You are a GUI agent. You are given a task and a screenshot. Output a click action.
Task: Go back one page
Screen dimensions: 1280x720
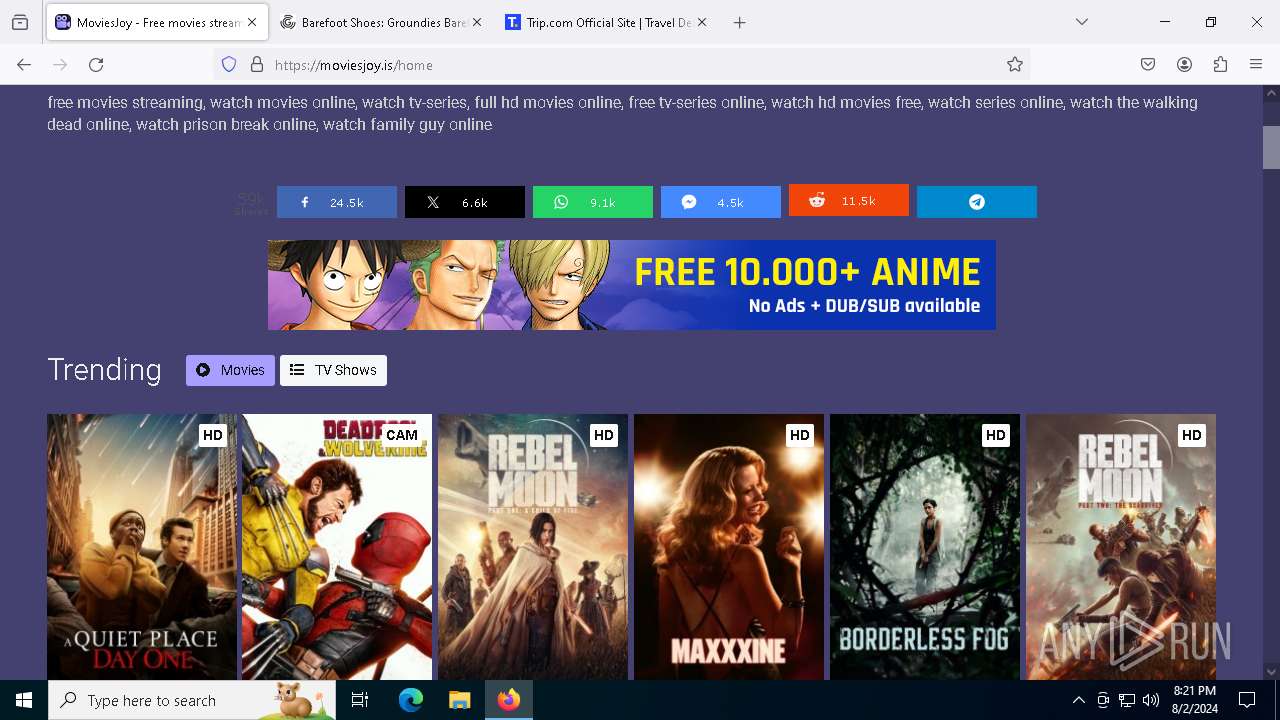[24, 65]
